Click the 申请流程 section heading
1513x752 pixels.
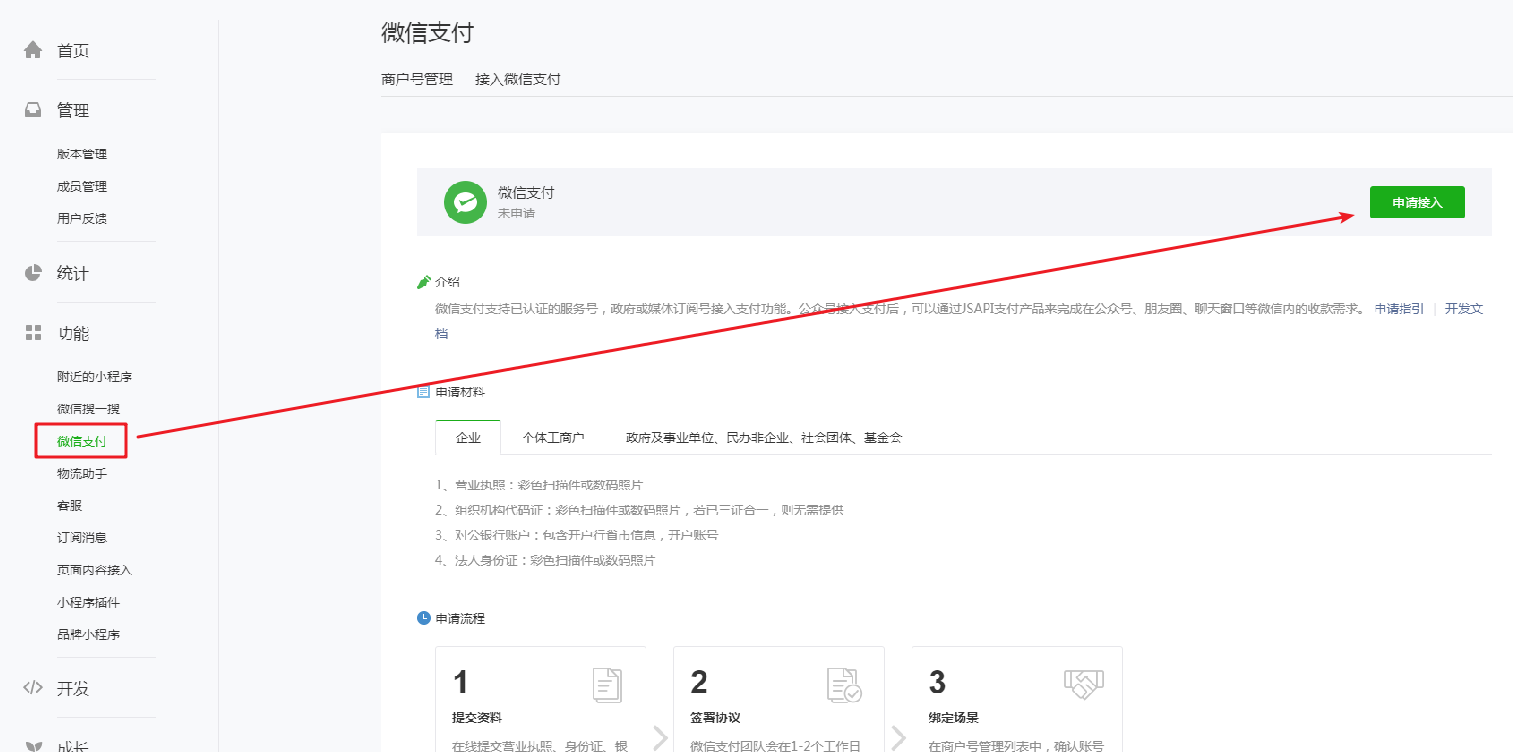[460, 618]
